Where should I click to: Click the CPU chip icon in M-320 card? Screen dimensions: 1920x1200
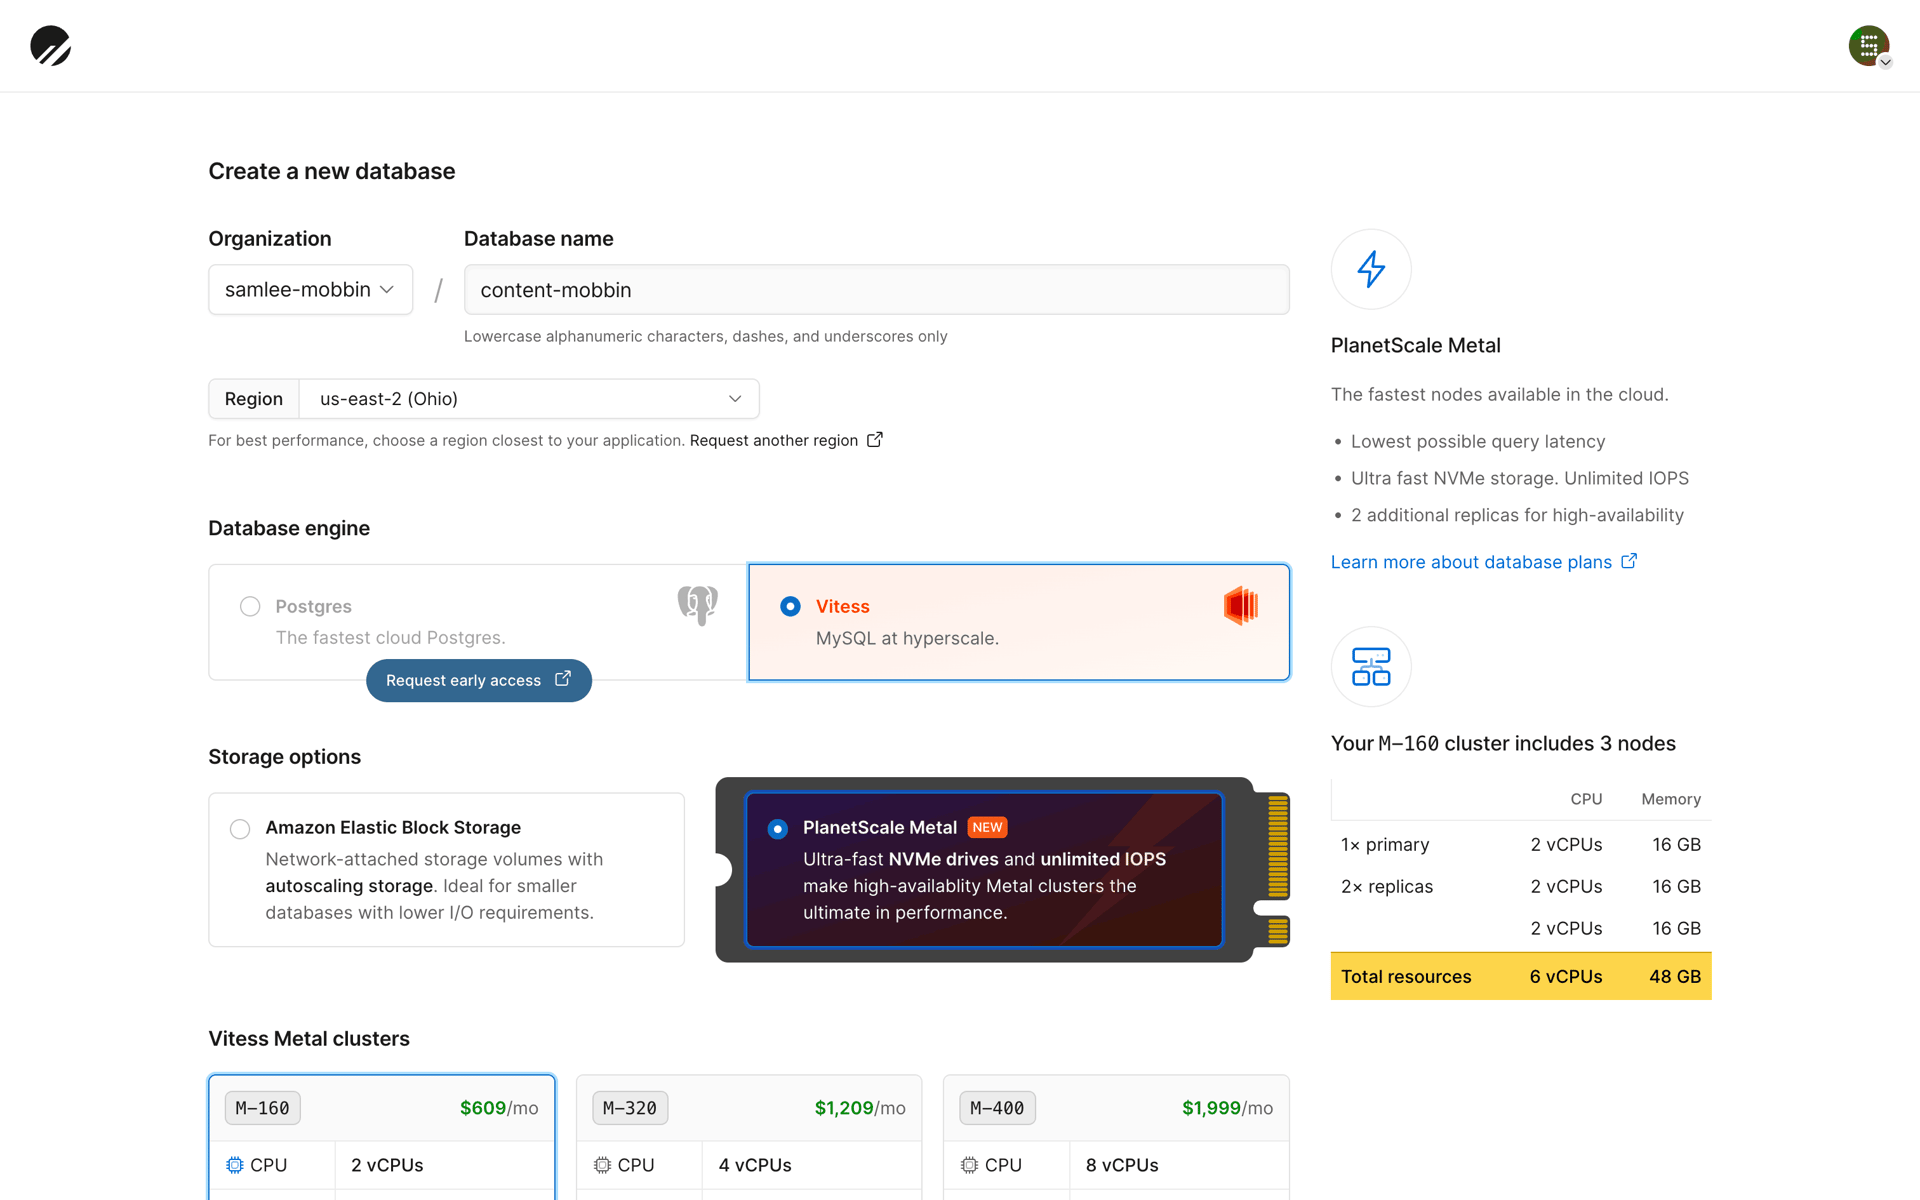pyautogui.click(x=602, y=1165)
